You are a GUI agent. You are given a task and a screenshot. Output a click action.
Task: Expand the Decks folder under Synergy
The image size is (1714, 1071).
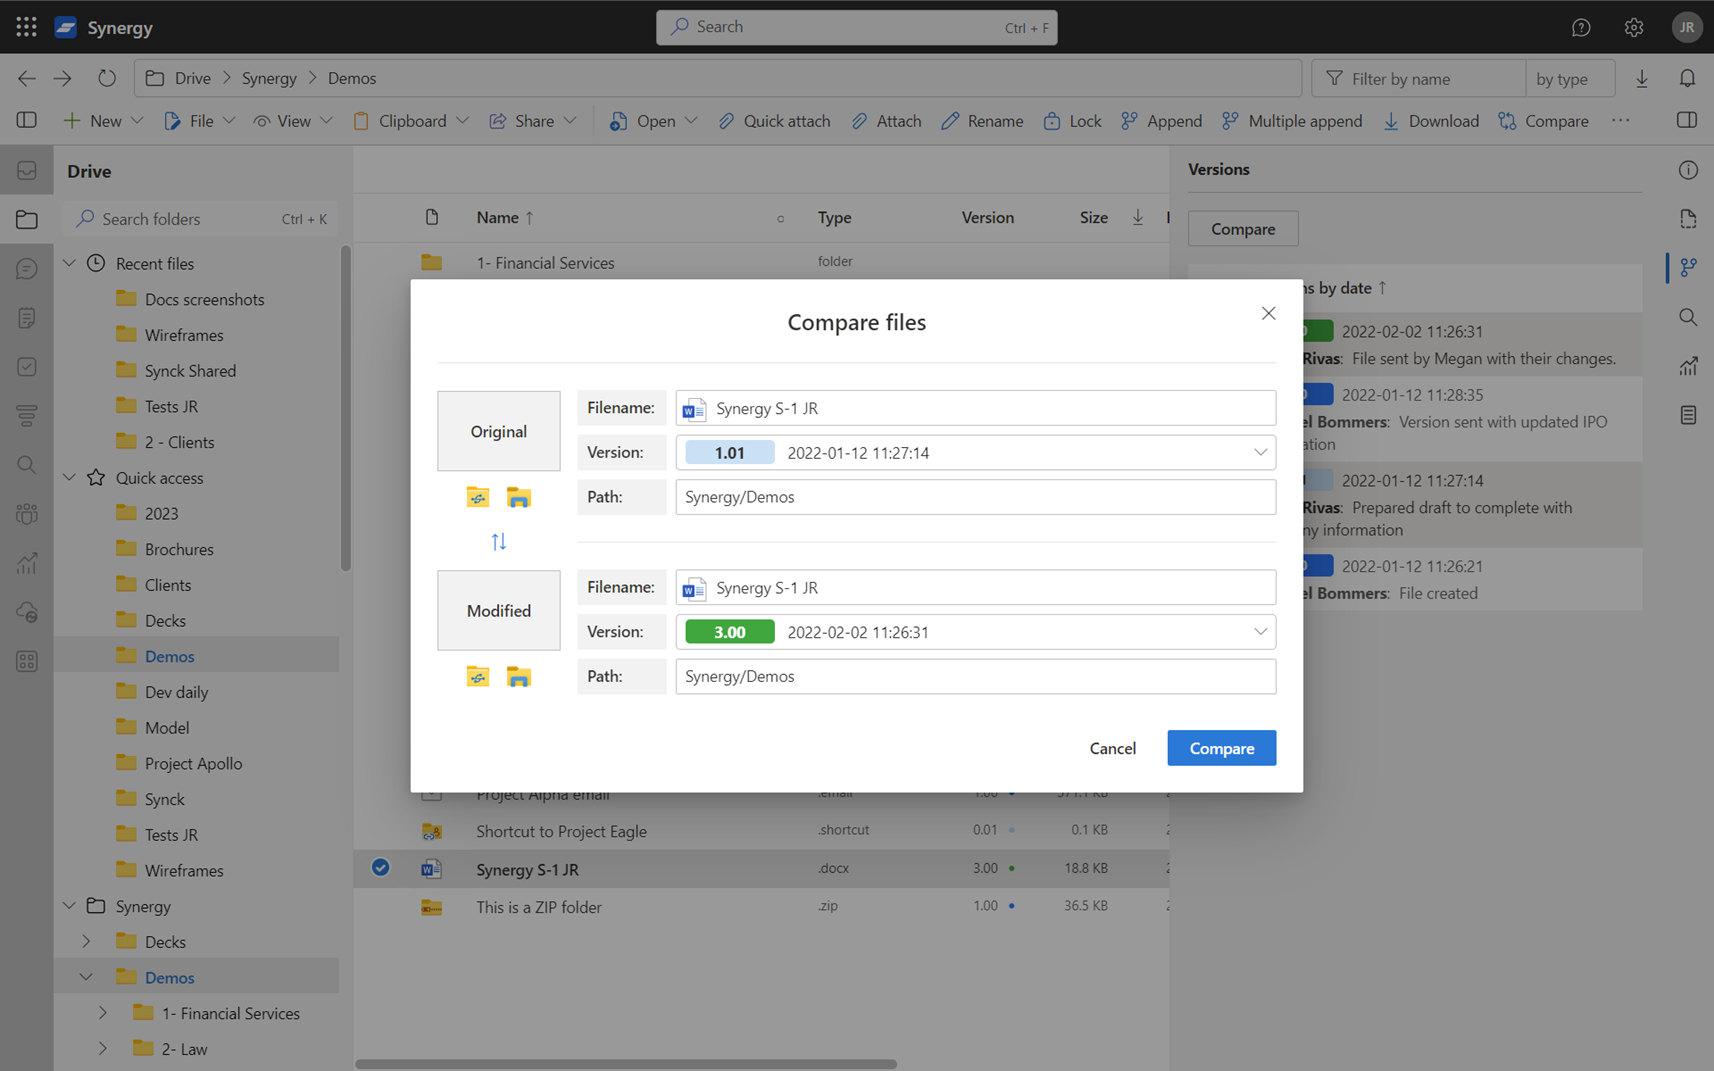point(86,942)
